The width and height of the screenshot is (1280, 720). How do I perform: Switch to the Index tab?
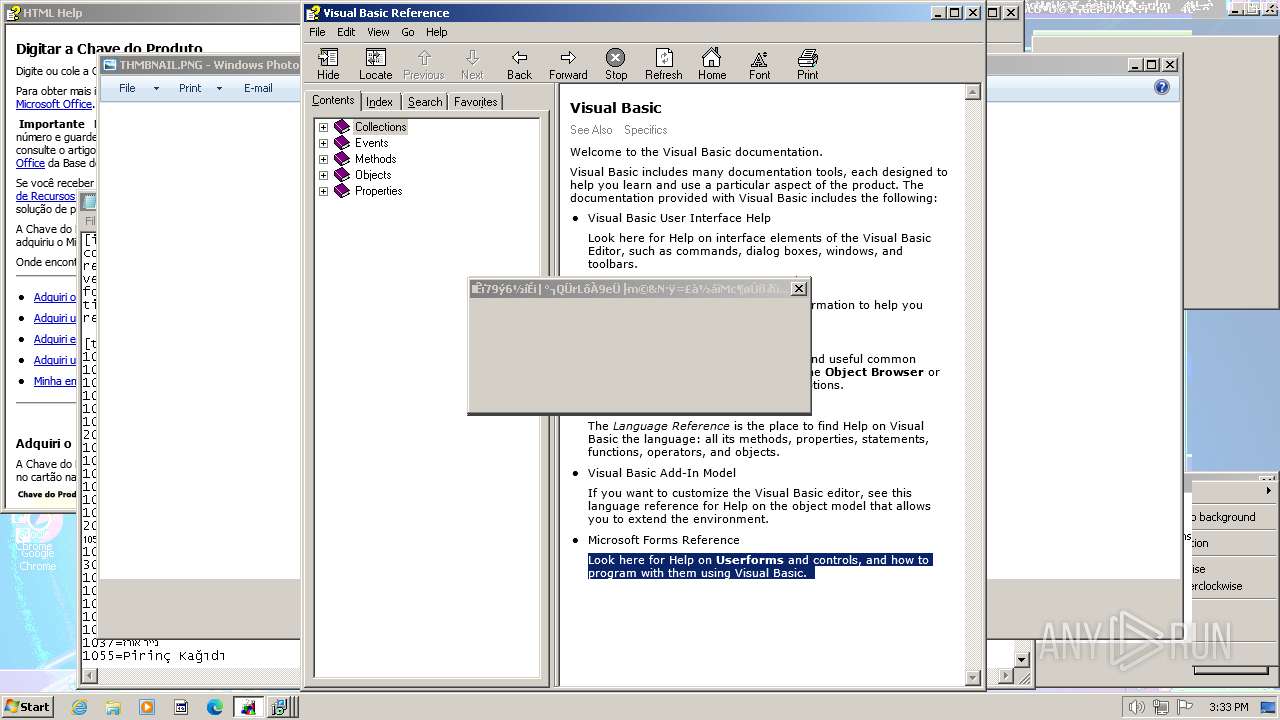[x=379, y=102]
